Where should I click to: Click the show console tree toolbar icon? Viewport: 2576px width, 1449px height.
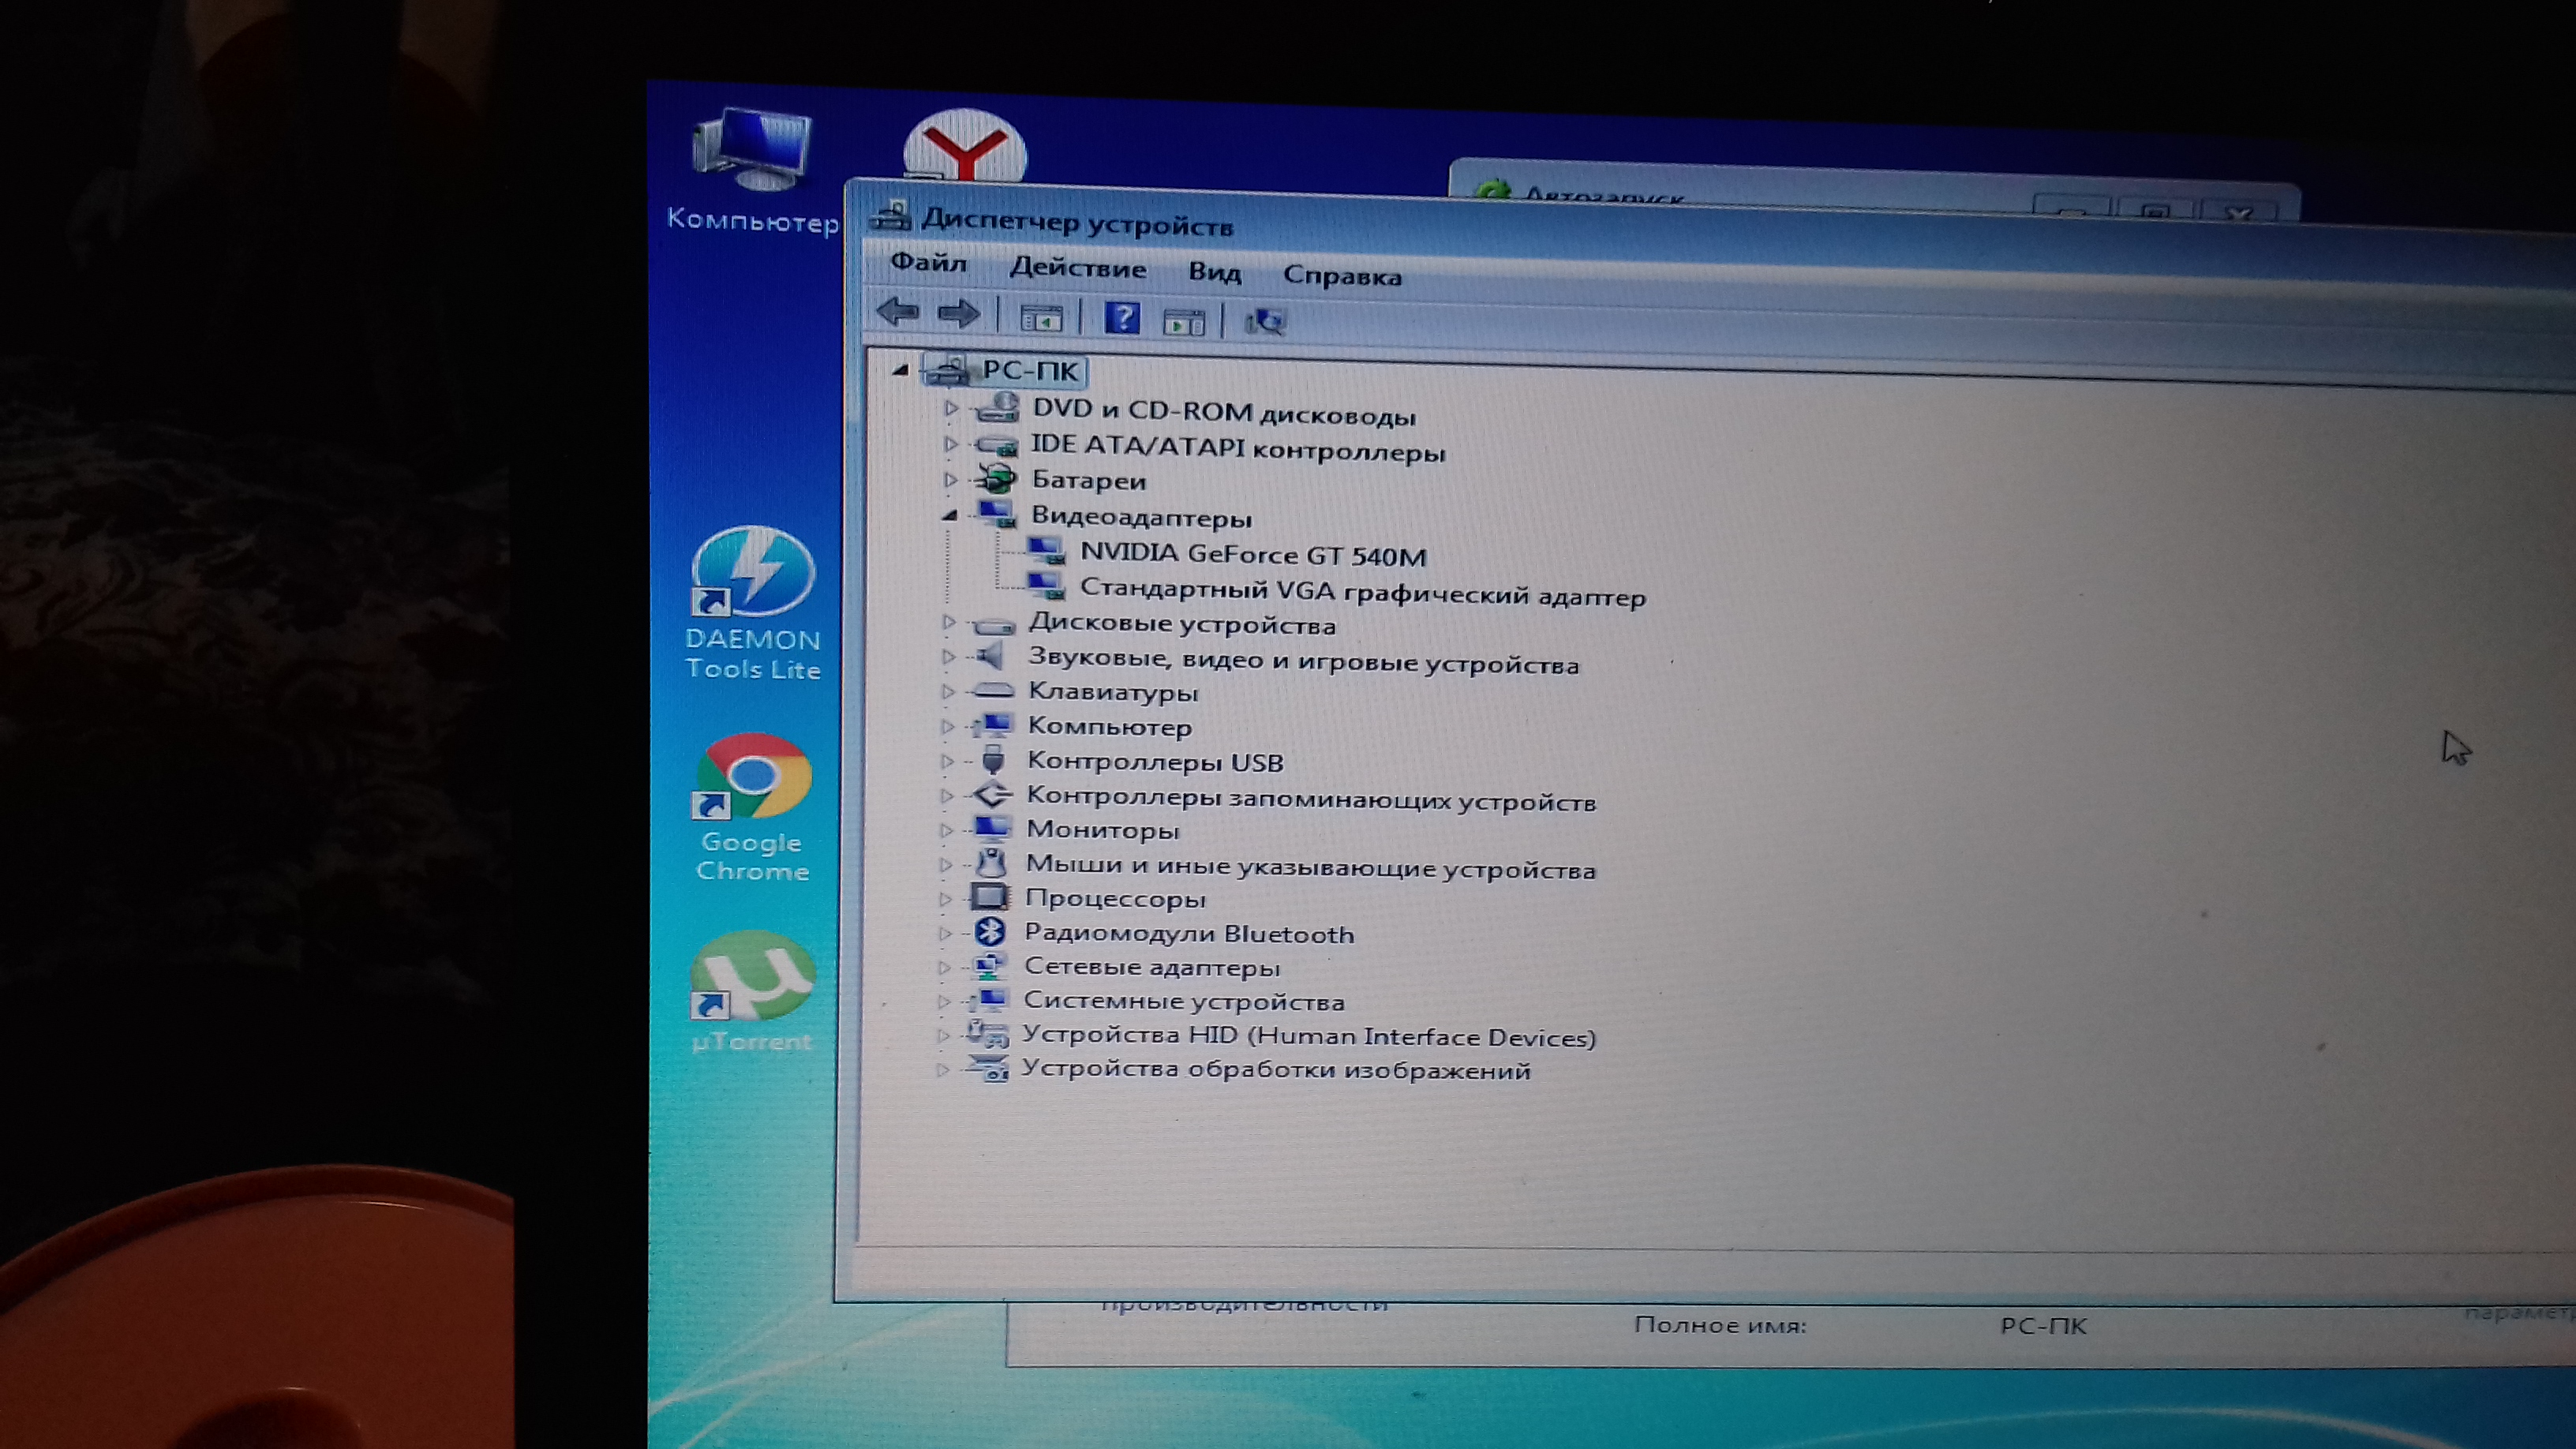click(1041, 319)
